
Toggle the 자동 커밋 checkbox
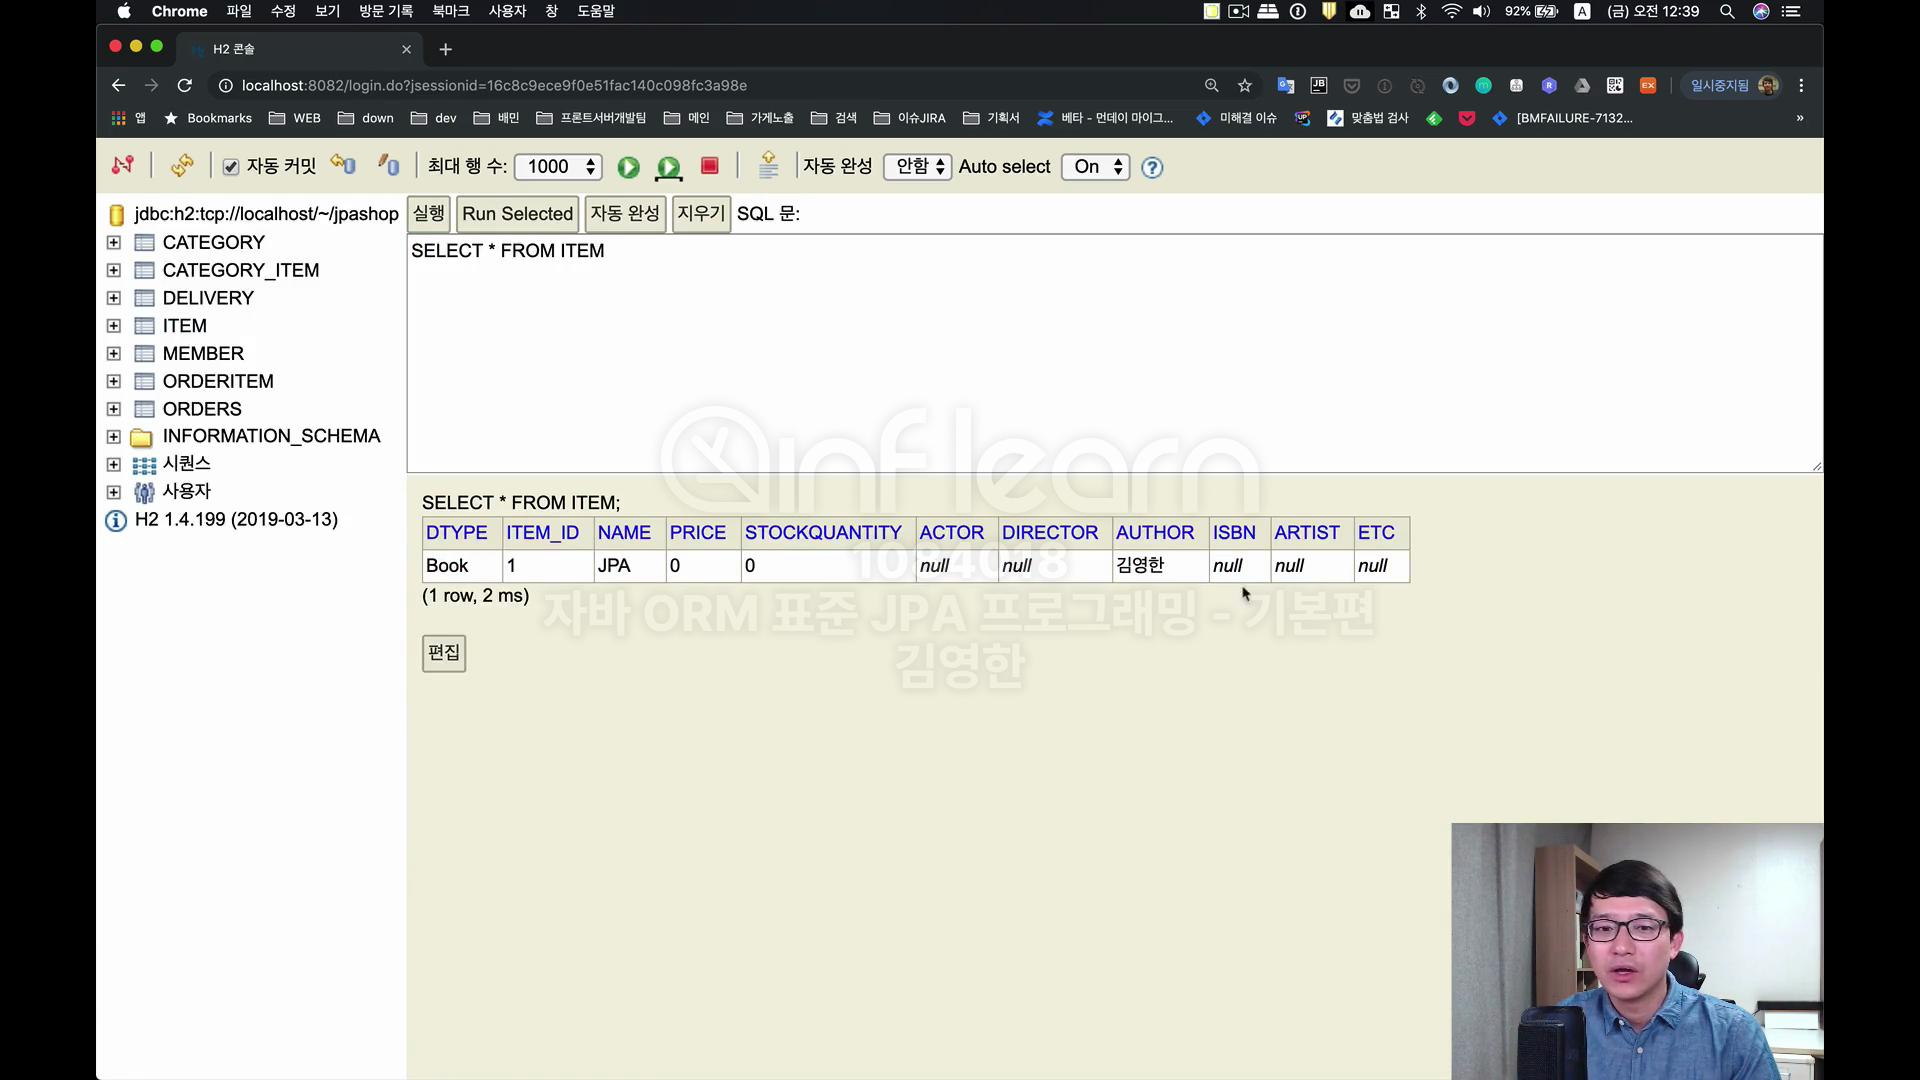tap(231, 167)
